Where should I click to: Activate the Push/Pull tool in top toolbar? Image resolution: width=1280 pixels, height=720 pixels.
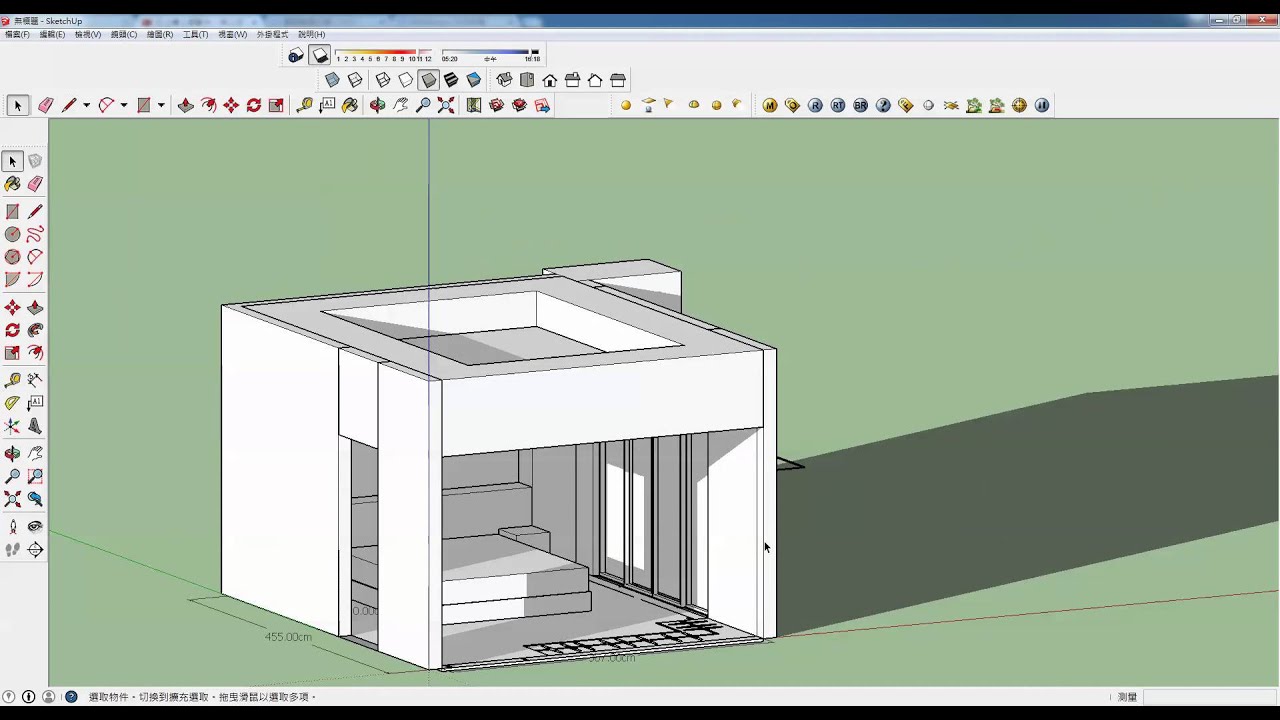186,105
